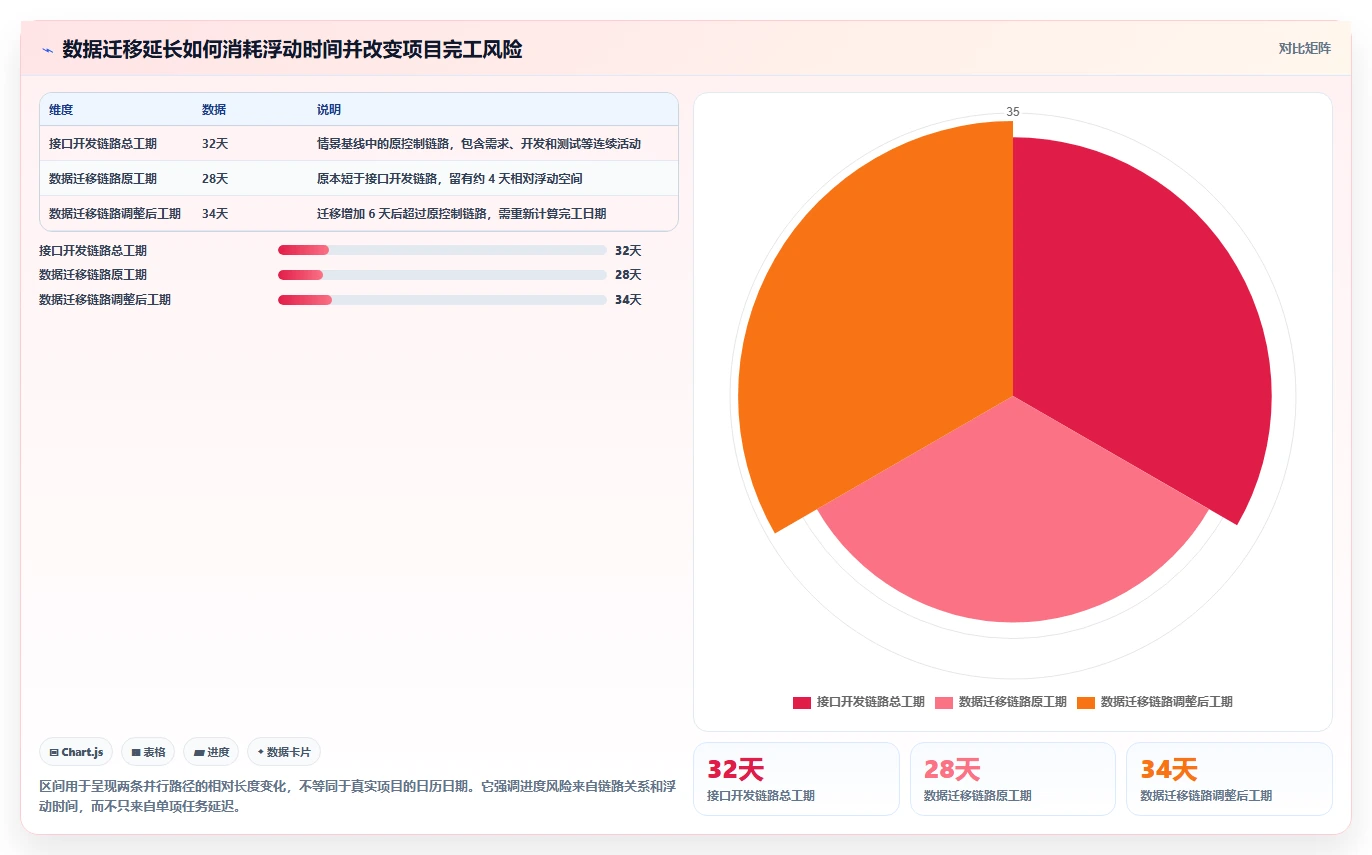Click table cell 数据迁移链路调整后工期
This screenshot has width=1372, height=855.
point(115,214)
